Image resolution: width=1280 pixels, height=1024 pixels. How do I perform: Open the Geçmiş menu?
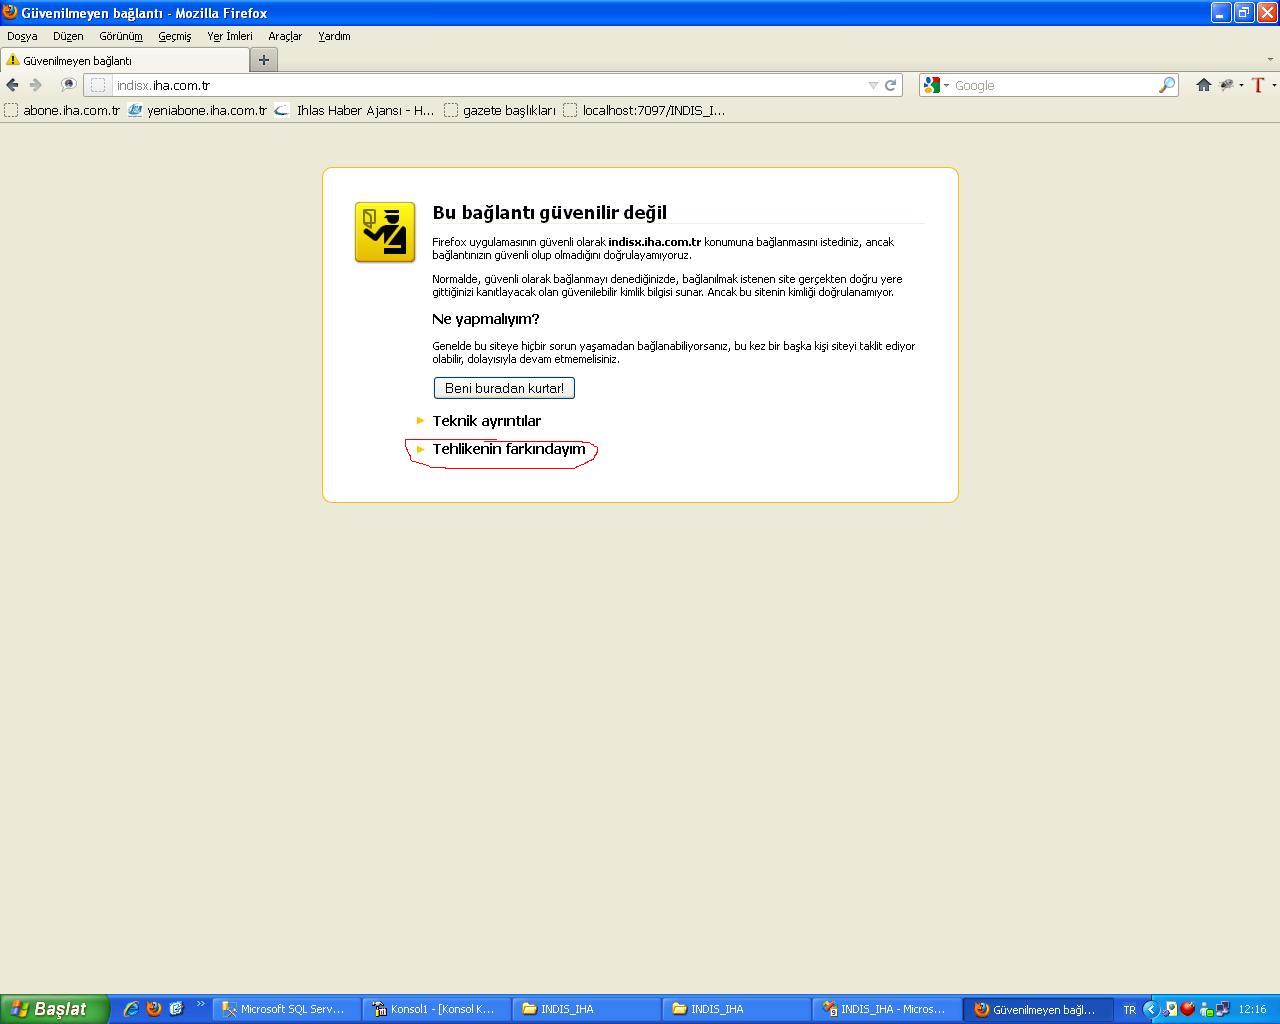coord(175,36)
